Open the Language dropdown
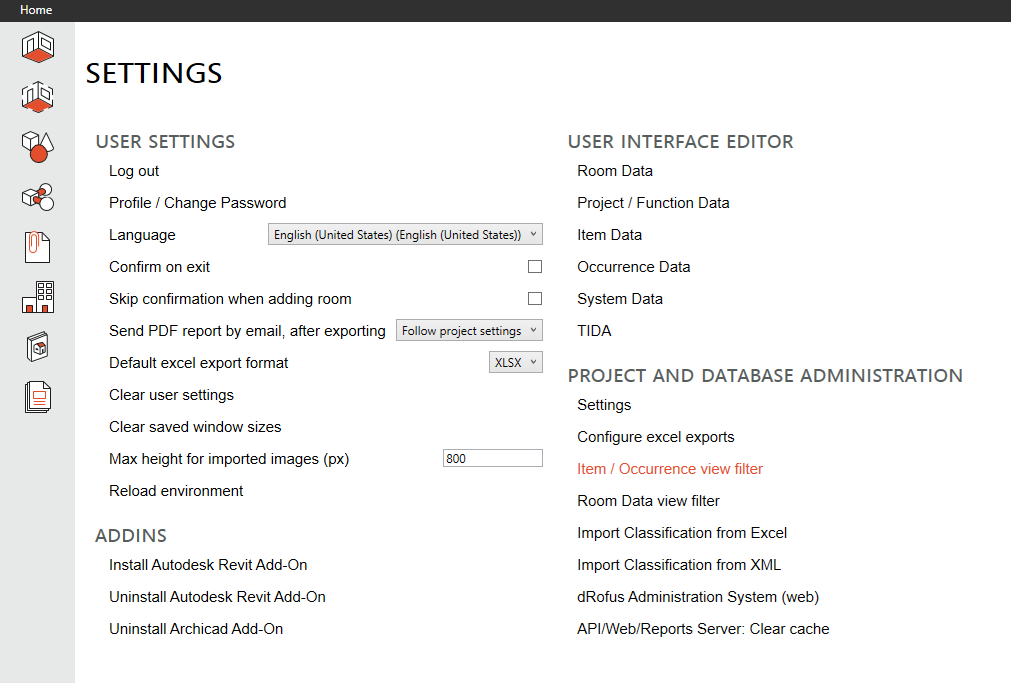The width and height of the screenshot is (1011, 683). tap(405, 235)
